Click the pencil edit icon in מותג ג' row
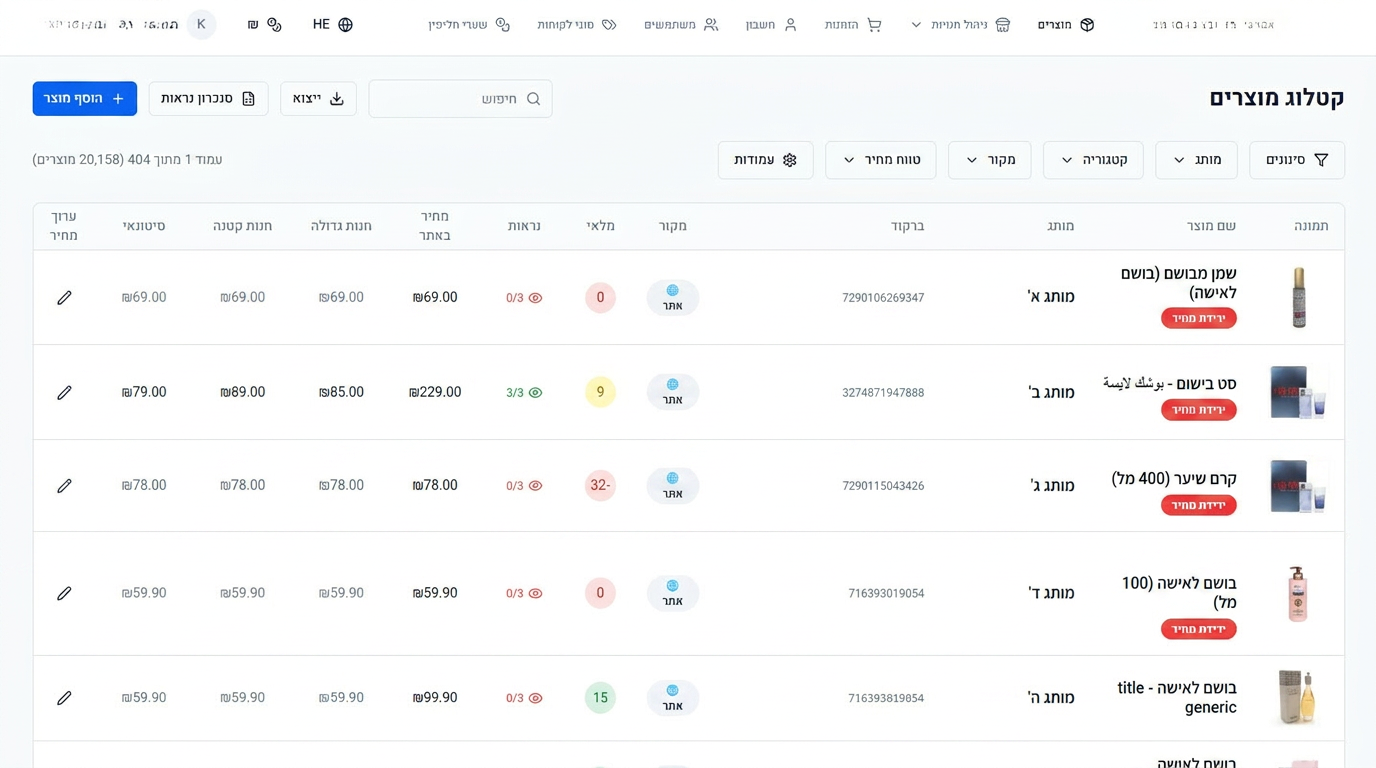 [x=64, y=486]
